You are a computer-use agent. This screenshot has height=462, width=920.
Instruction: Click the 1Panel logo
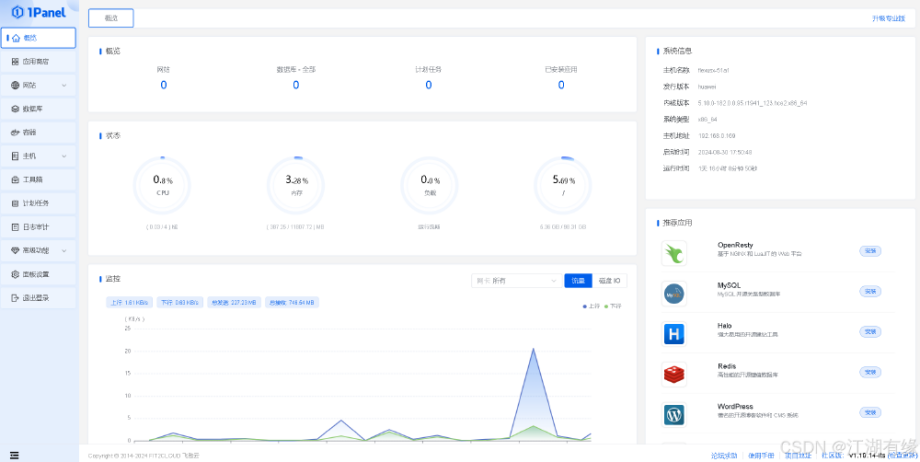click(39, 11)
